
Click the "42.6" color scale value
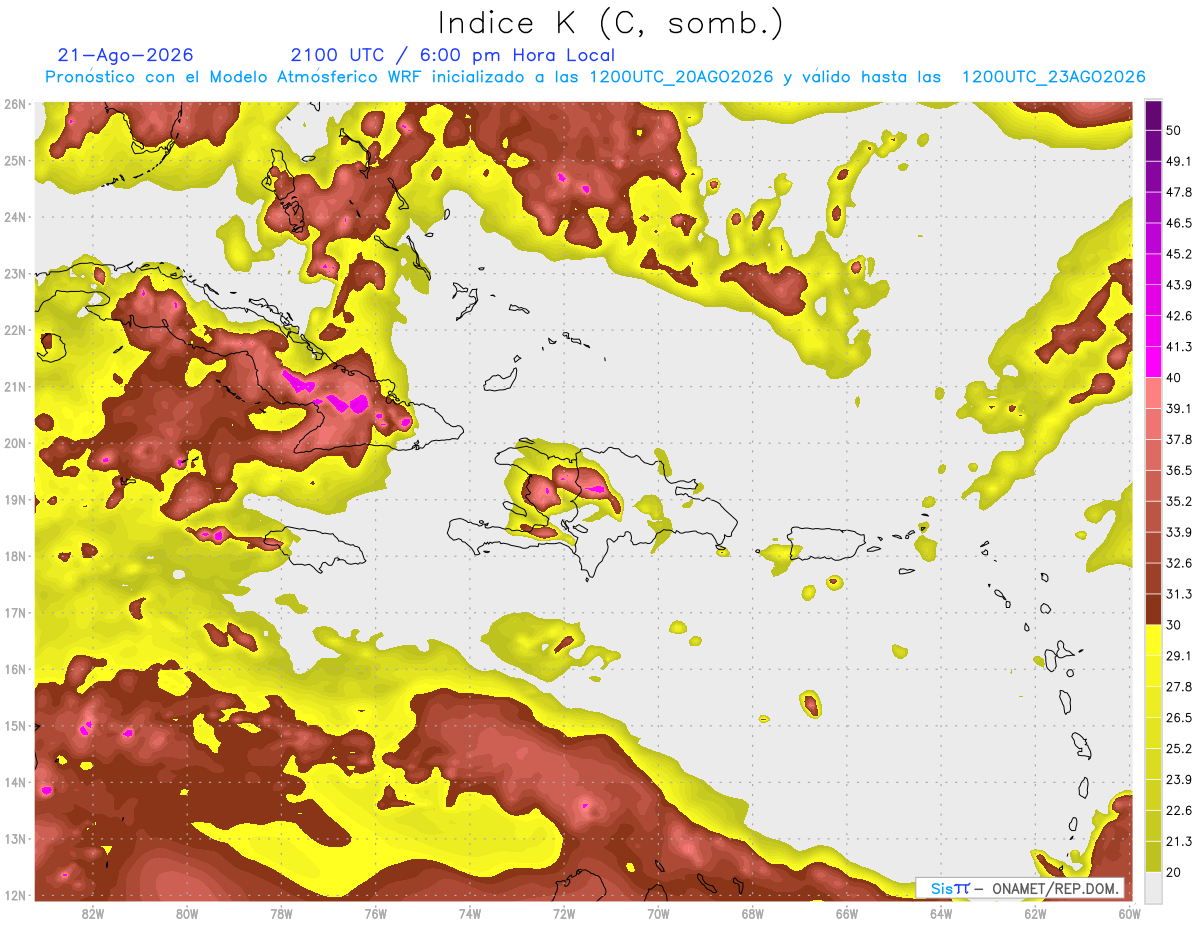pyautogui.click(x=1179, y=316)
